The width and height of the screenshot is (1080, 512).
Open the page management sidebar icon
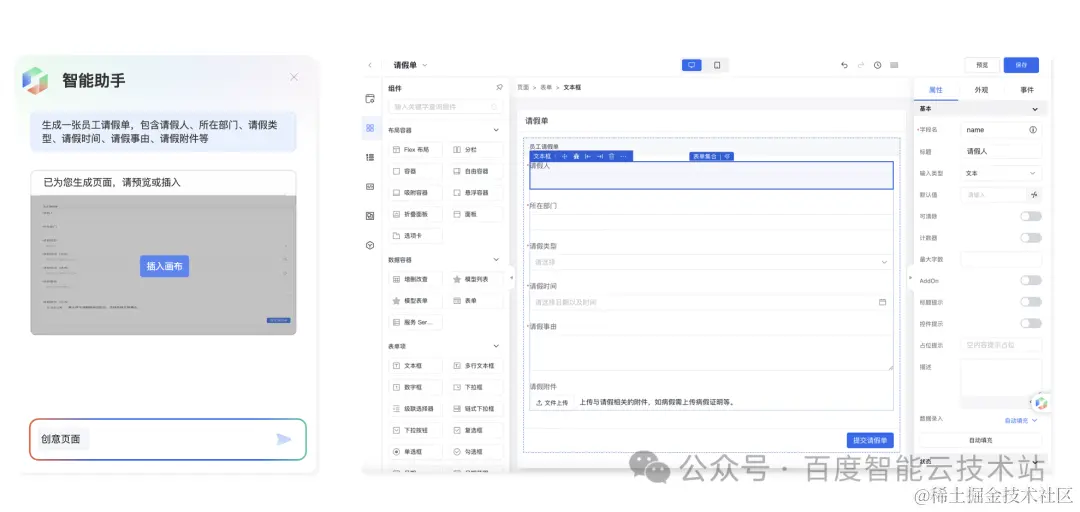(370, 99)
